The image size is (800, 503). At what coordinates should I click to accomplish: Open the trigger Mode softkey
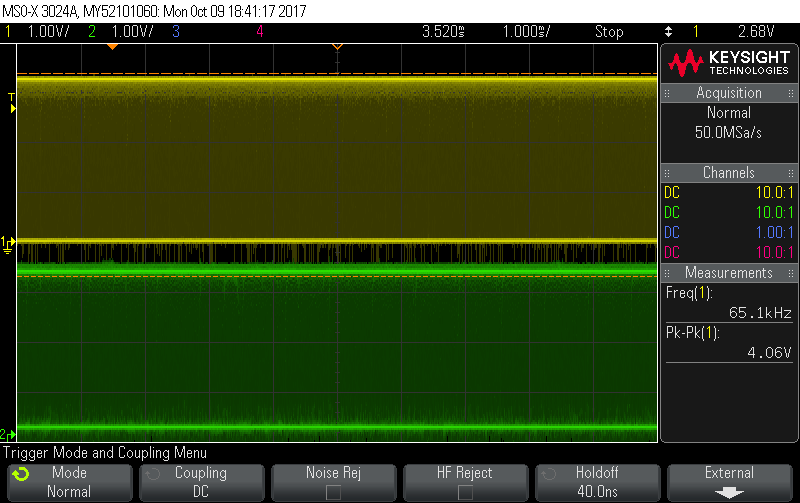[x=69, y=482]
